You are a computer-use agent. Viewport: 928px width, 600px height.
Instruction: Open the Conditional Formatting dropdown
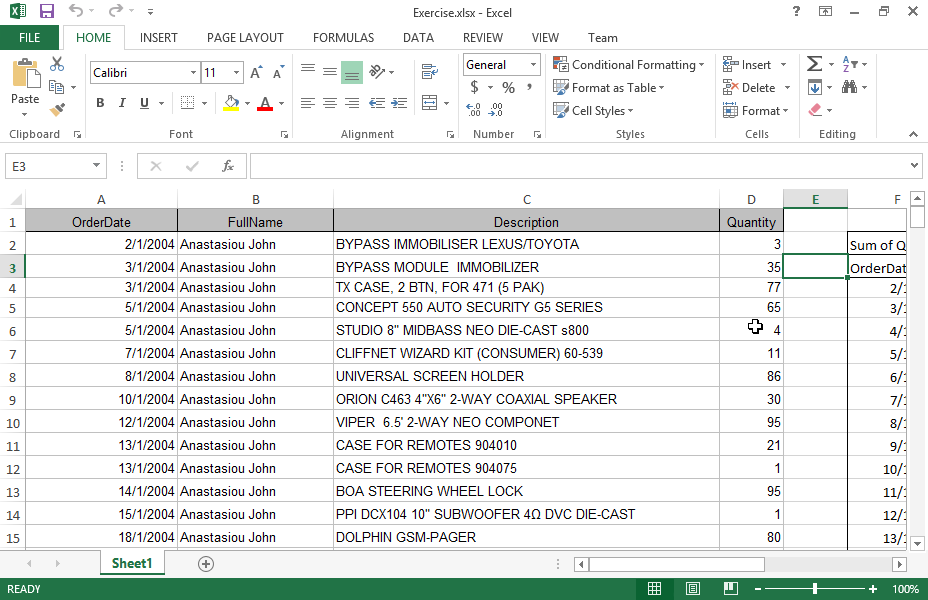coord(629,65)
